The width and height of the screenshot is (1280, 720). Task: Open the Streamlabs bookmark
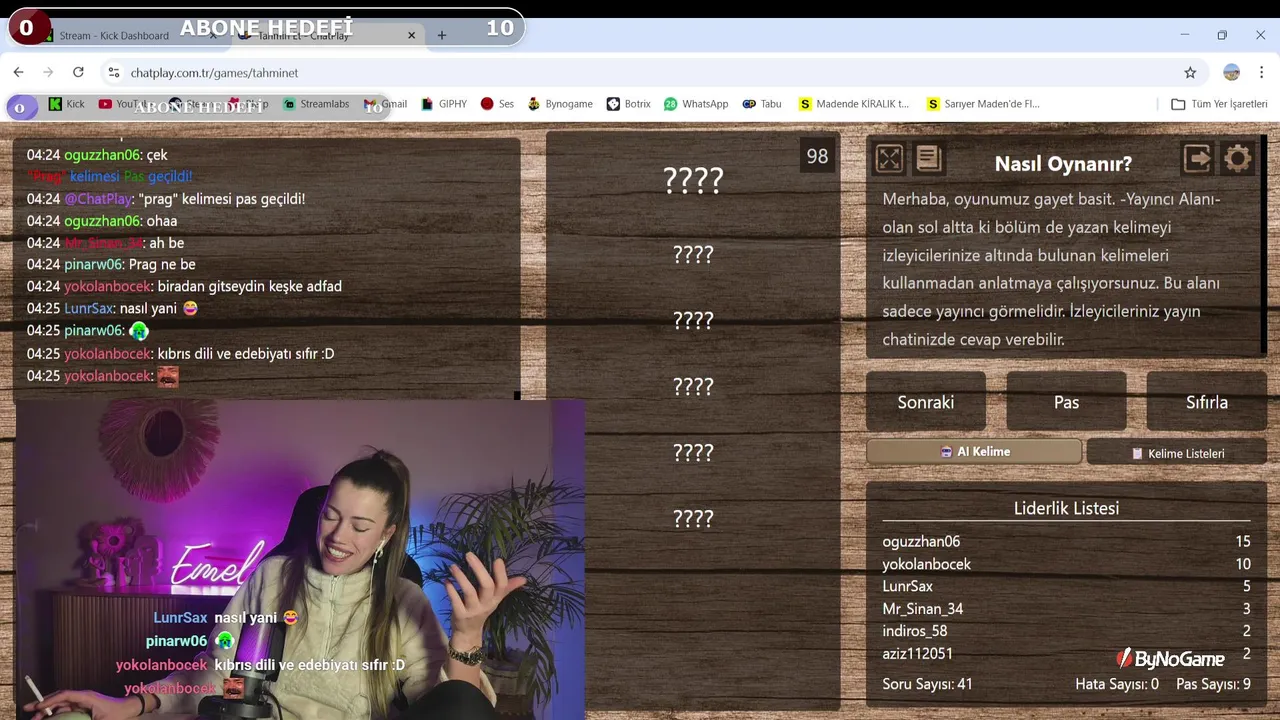coord(316,104)
